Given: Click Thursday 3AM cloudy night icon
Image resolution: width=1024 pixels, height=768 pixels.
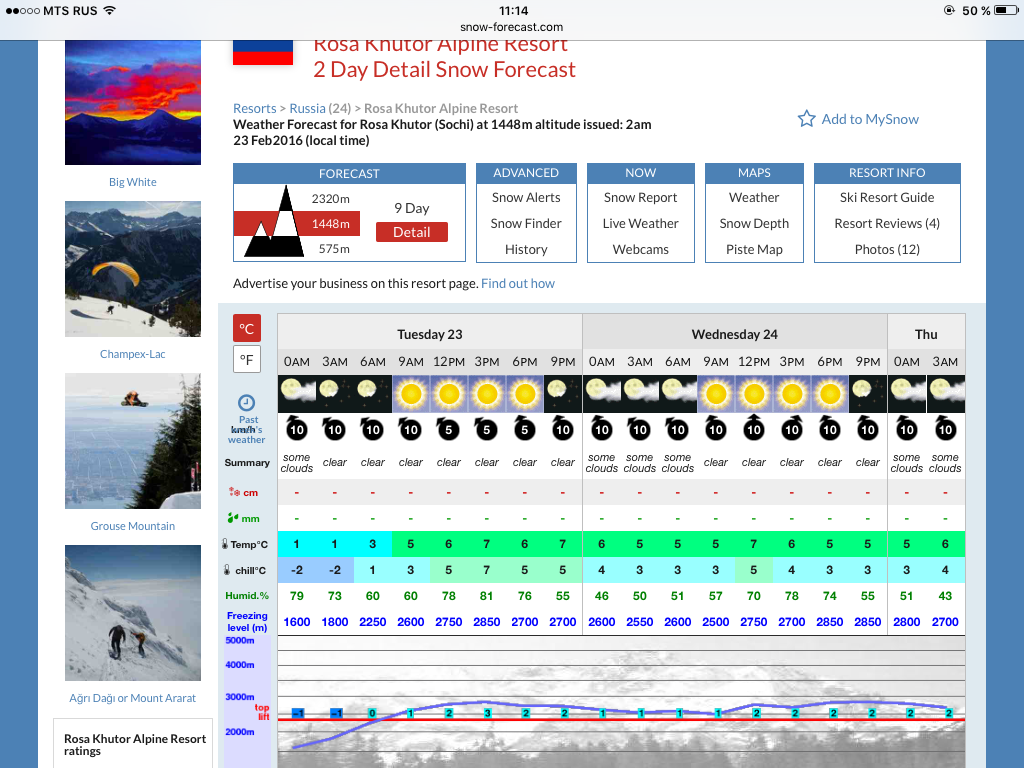Looking at the screenshot, I should (x=945, y=394).
